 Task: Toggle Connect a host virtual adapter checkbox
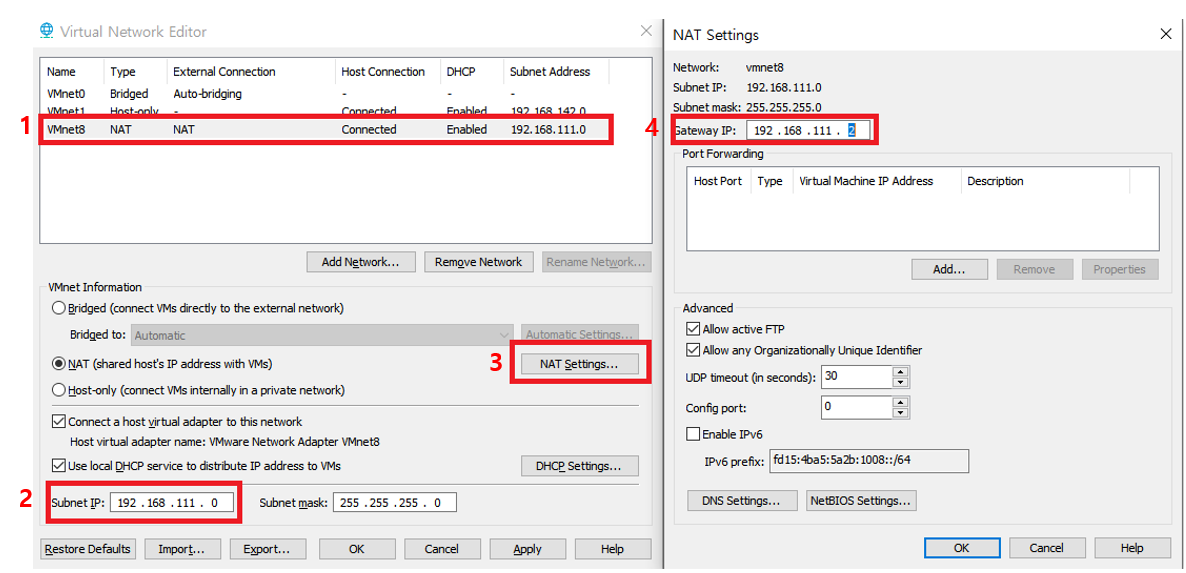point(59,422)
